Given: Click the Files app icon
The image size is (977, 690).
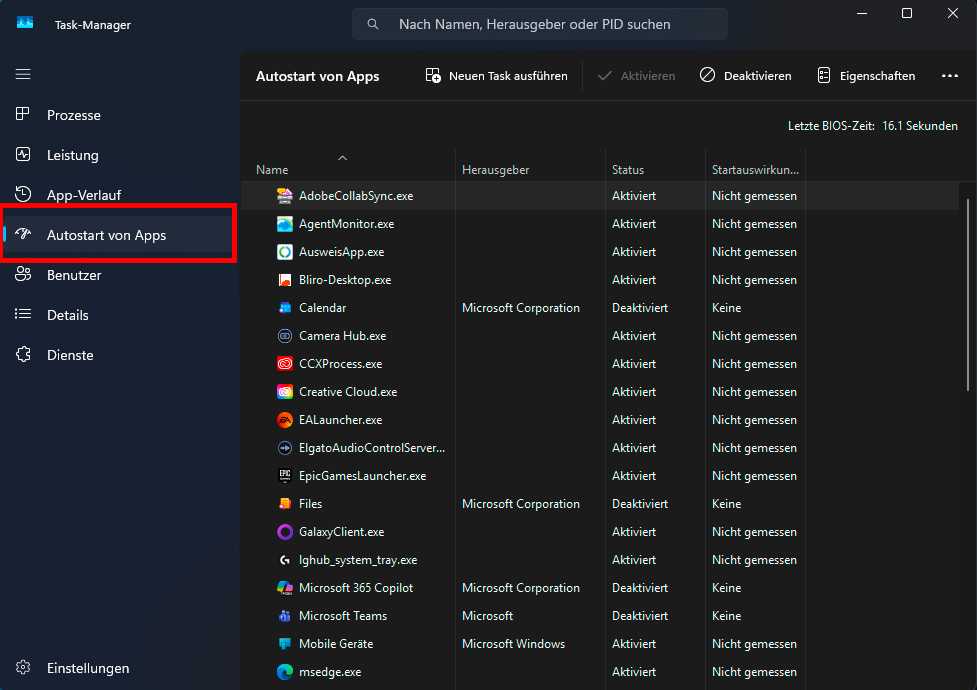Looking at the screenshot, I should click(x=285, y=504).
